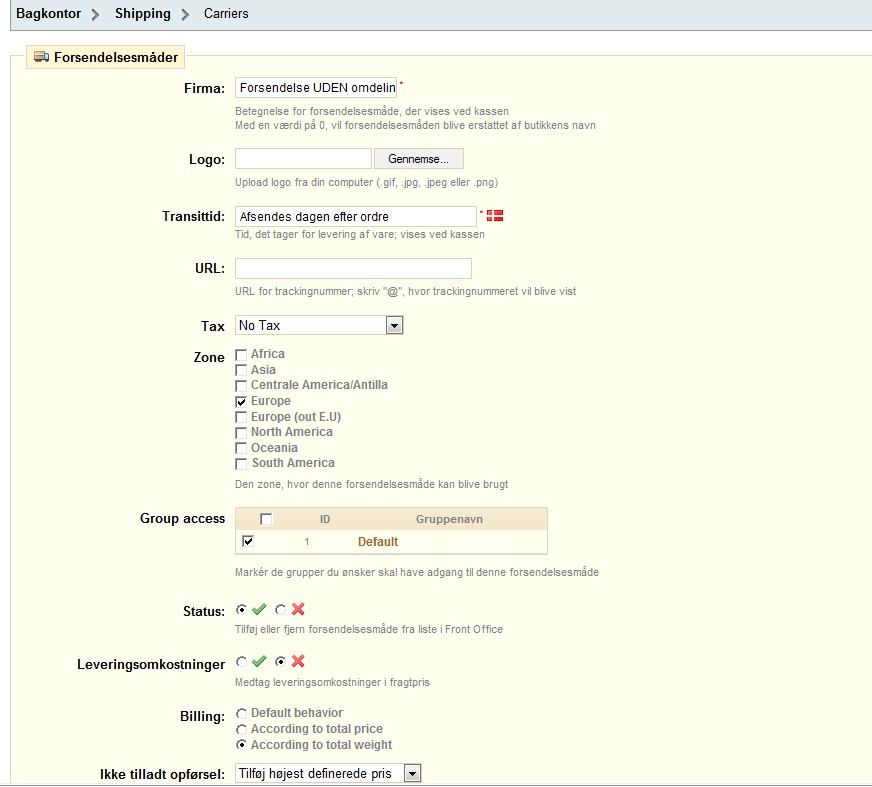Screen dimensions: 872x787
Task: Choose According to total weight billing
Action: click(x=241, y=745)
